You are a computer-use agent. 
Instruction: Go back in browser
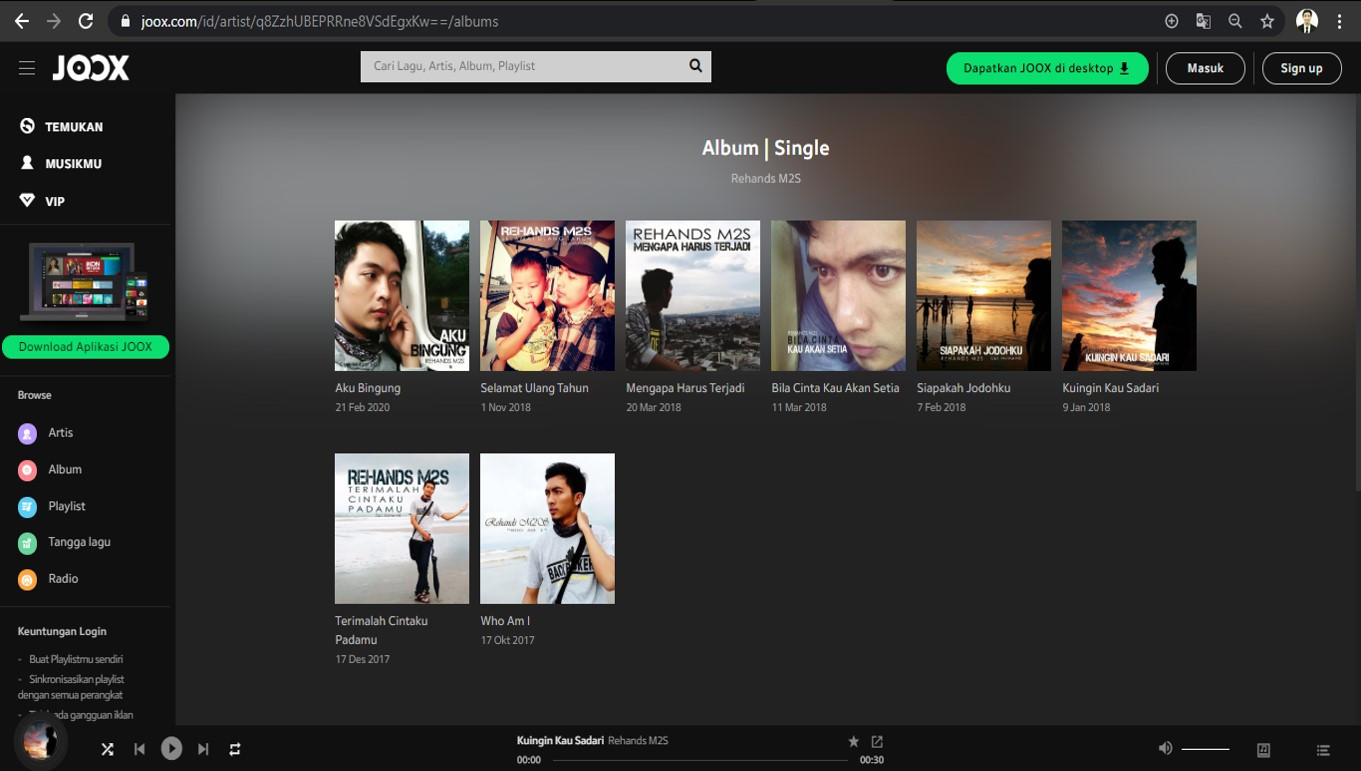[x=22, y=21]
